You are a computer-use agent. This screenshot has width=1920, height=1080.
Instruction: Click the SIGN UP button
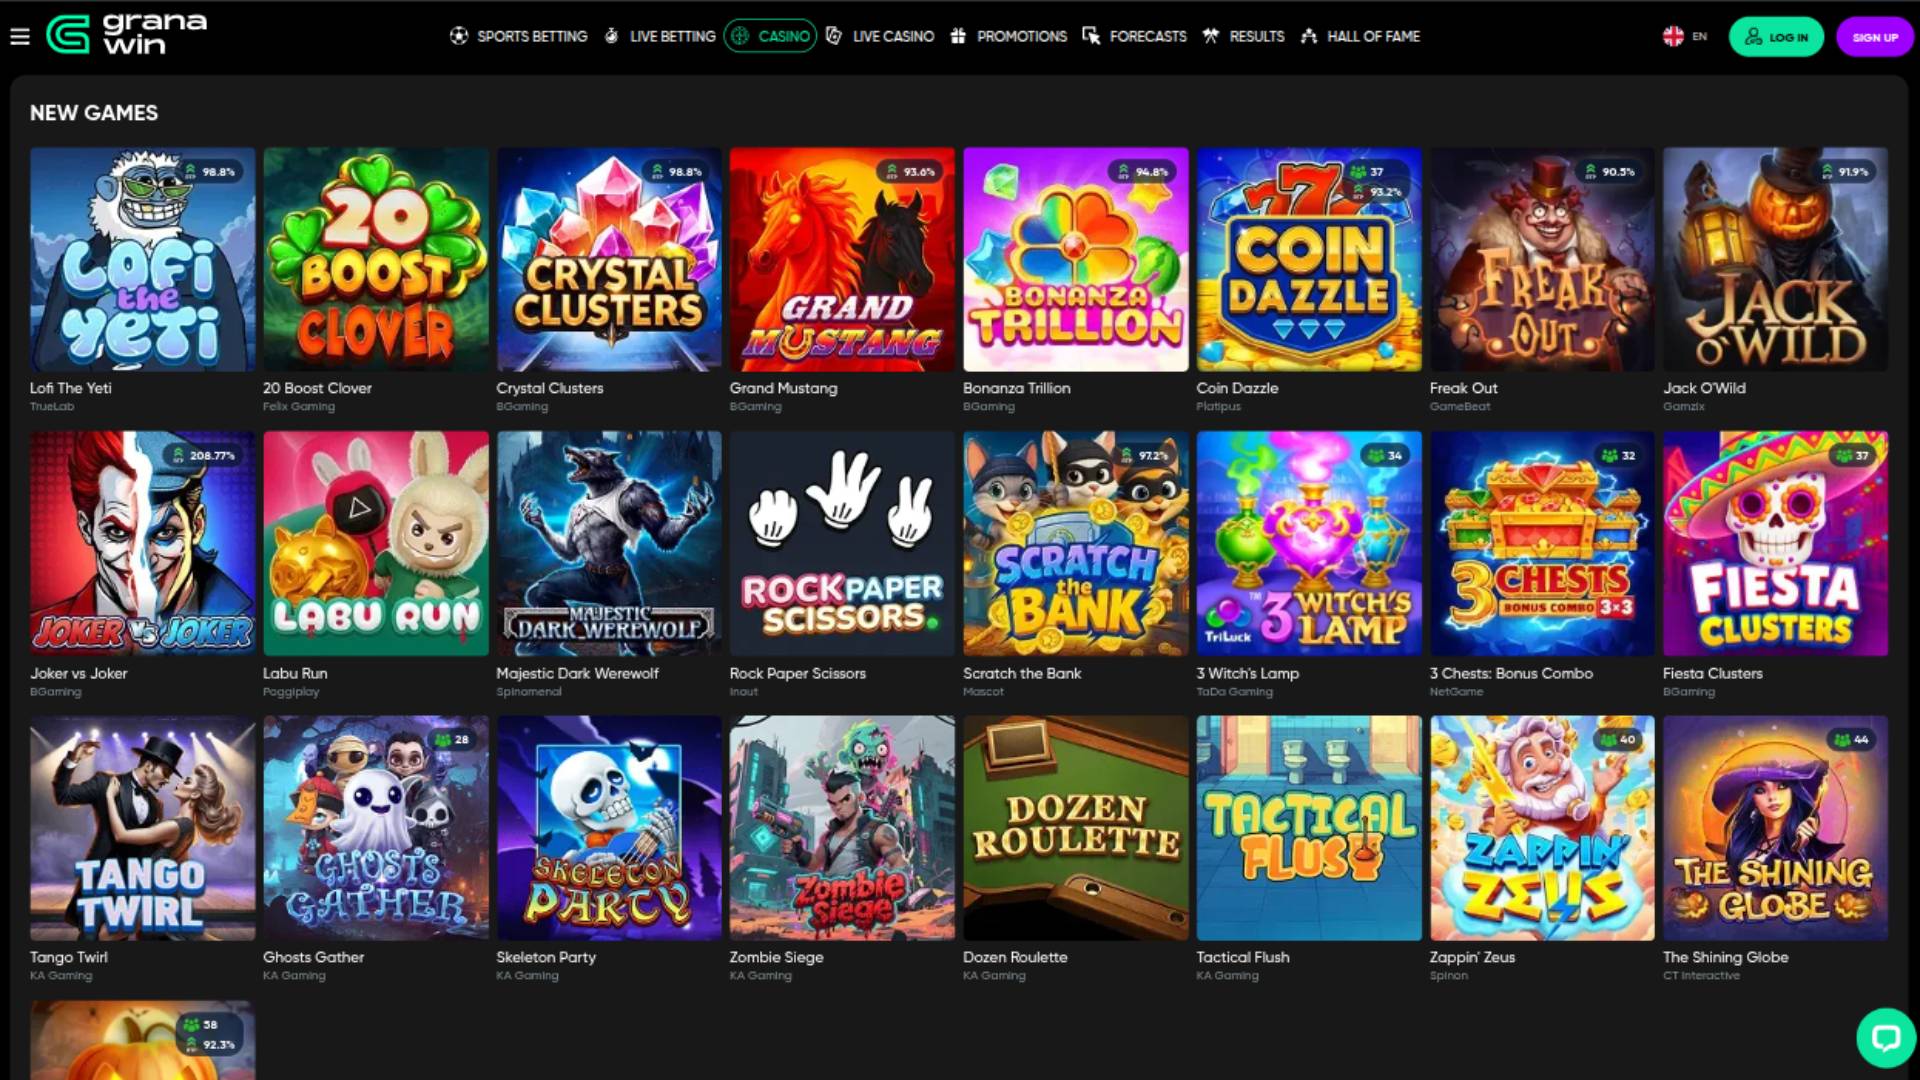[1874, 37]
